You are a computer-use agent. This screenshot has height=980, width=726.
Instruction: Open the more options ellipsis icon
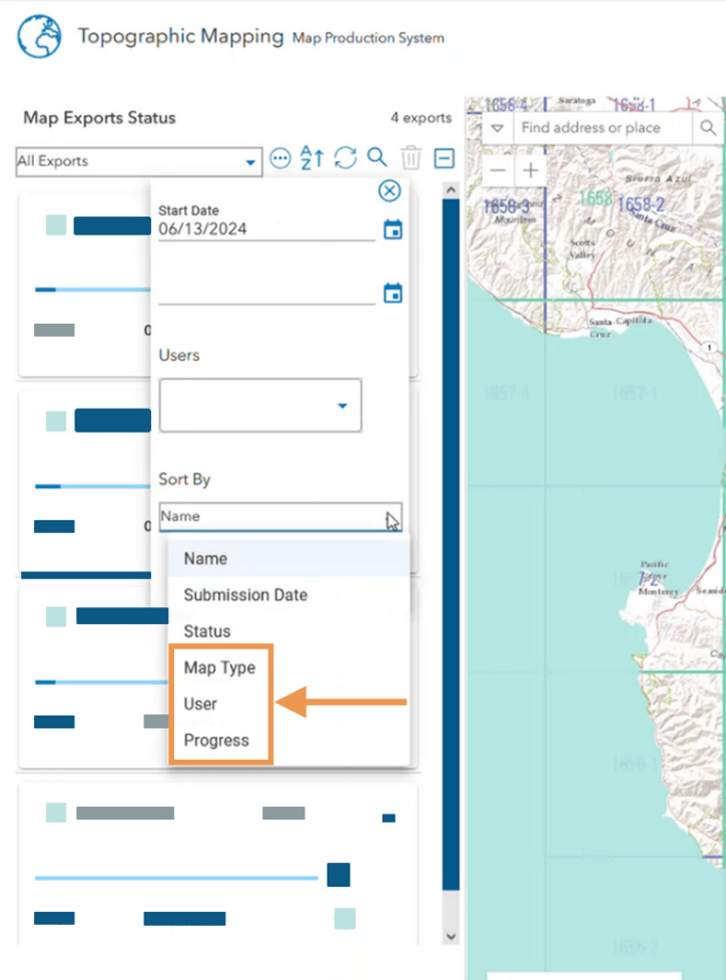[x=280, y=158]
